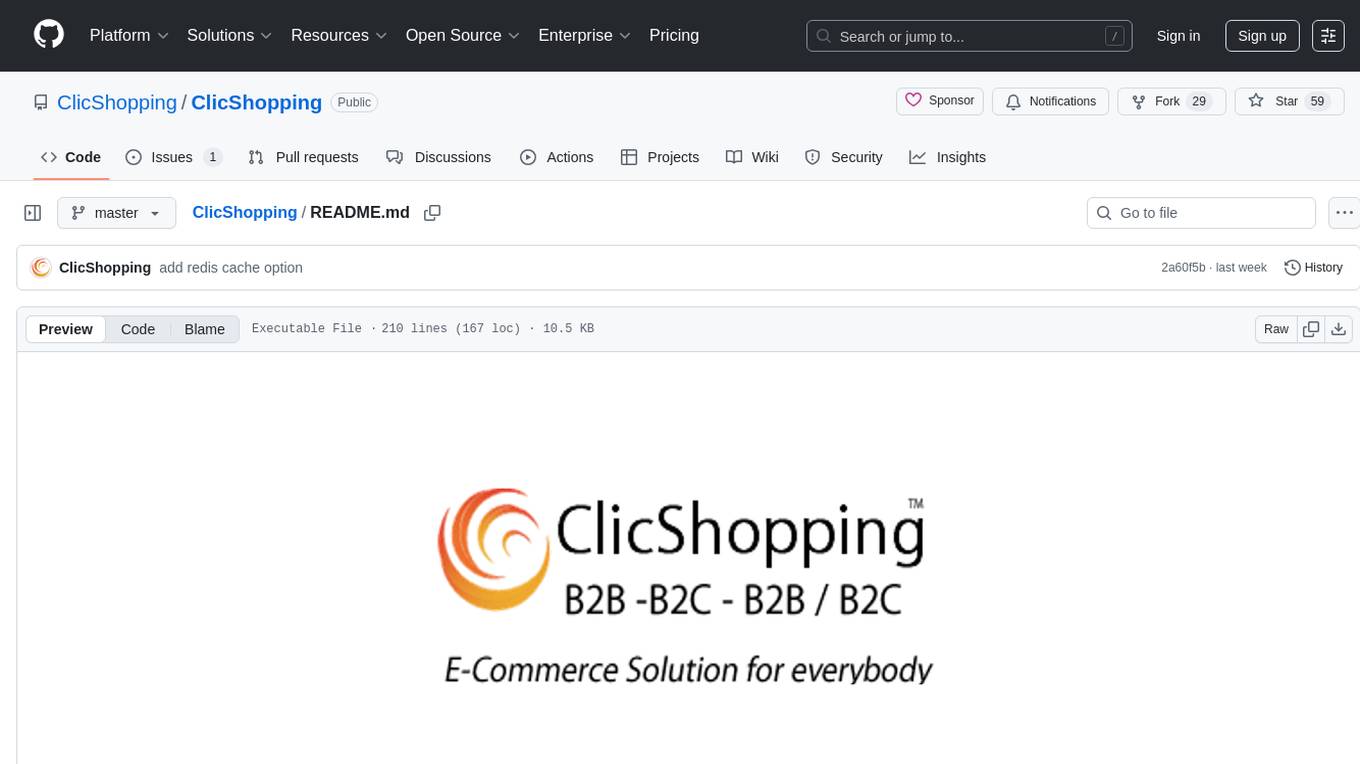Click the ClicShopping commit author avatar
1360x764 pixels.
(41, 268)
